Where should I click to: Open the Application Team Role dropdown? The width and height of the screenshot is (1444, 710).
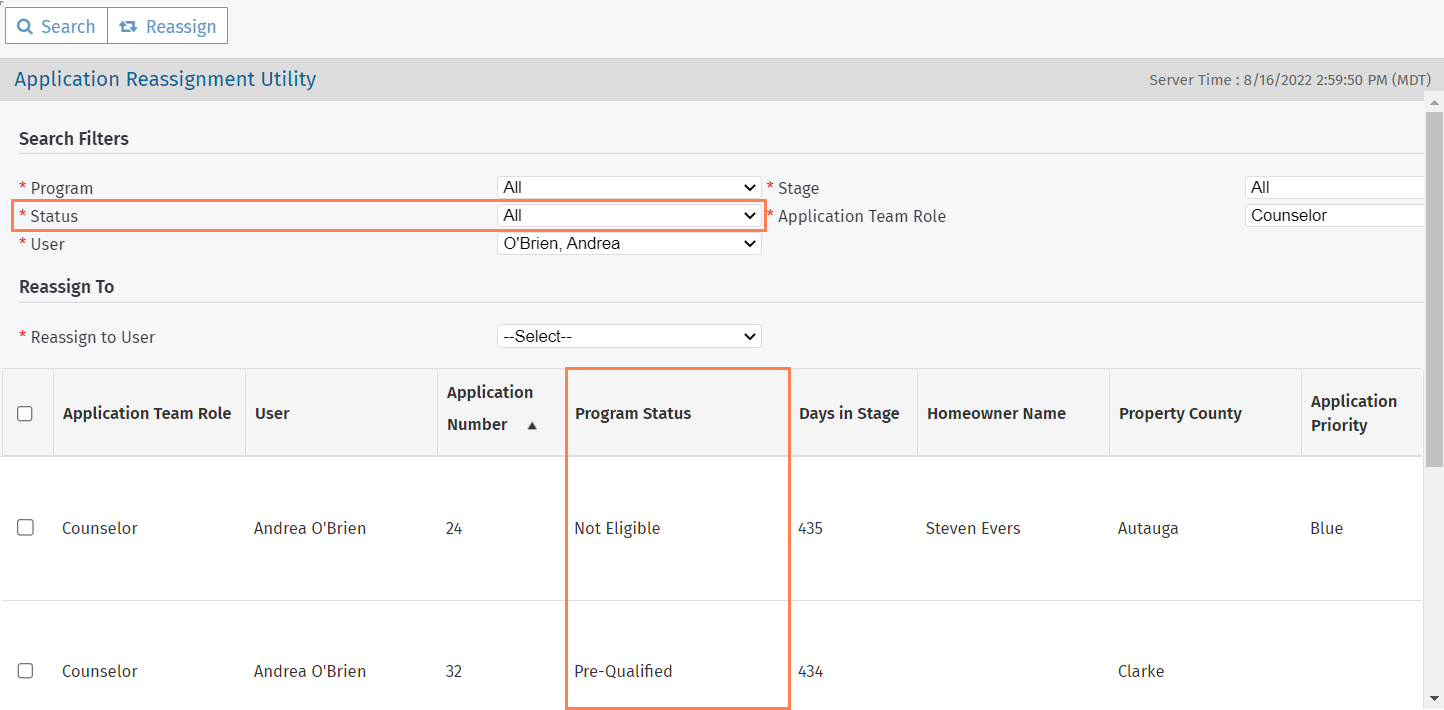coord(1333,215)
